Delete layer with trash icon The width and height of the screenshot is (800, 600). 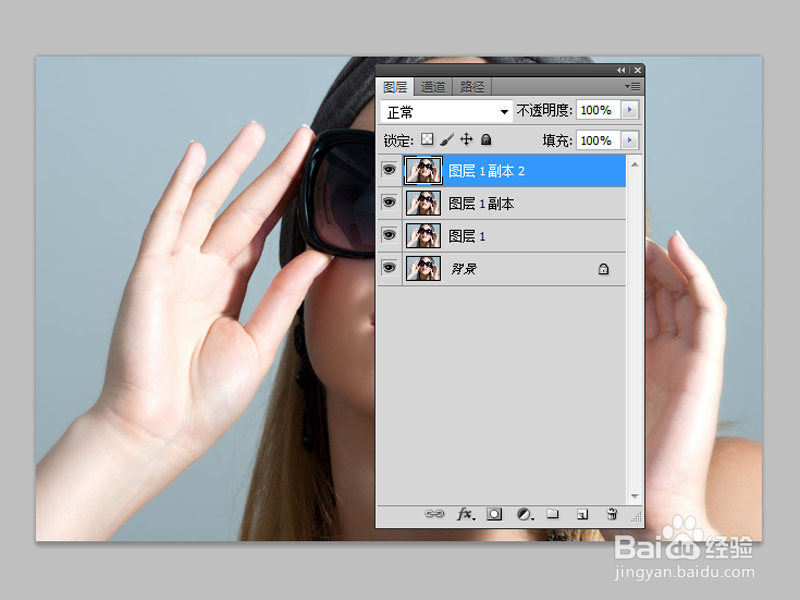pyautogui.click(x=612, y=514)
